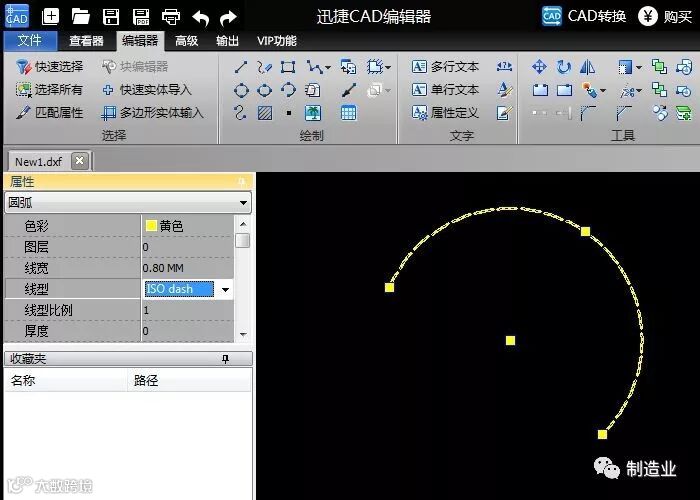Insert a table from the grid icon
The height and width of the screenshot is (500, 700).
coord(349,113)
